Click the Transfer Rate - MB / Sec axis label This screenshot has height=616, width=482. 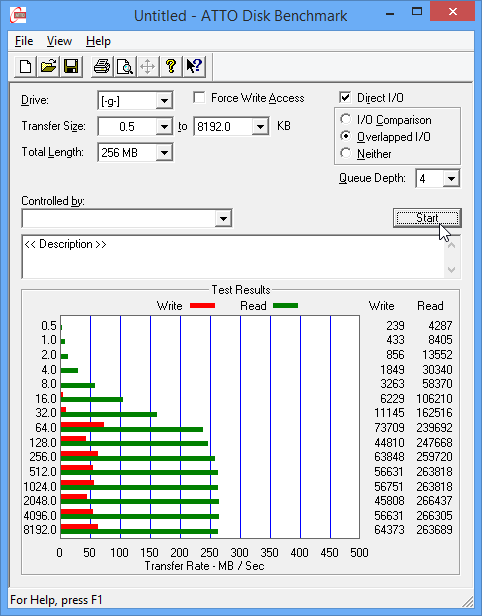click(x=204, y=566)
